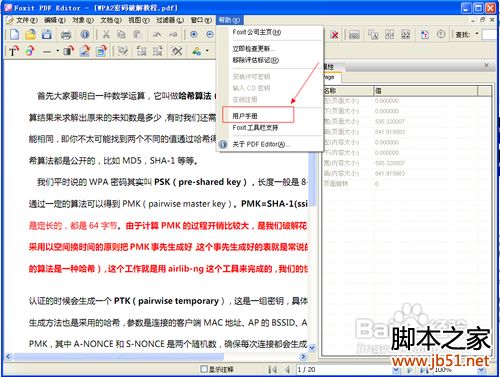Cut selection with the scissors icon
The image size is (500, 377).
[106, 34]
